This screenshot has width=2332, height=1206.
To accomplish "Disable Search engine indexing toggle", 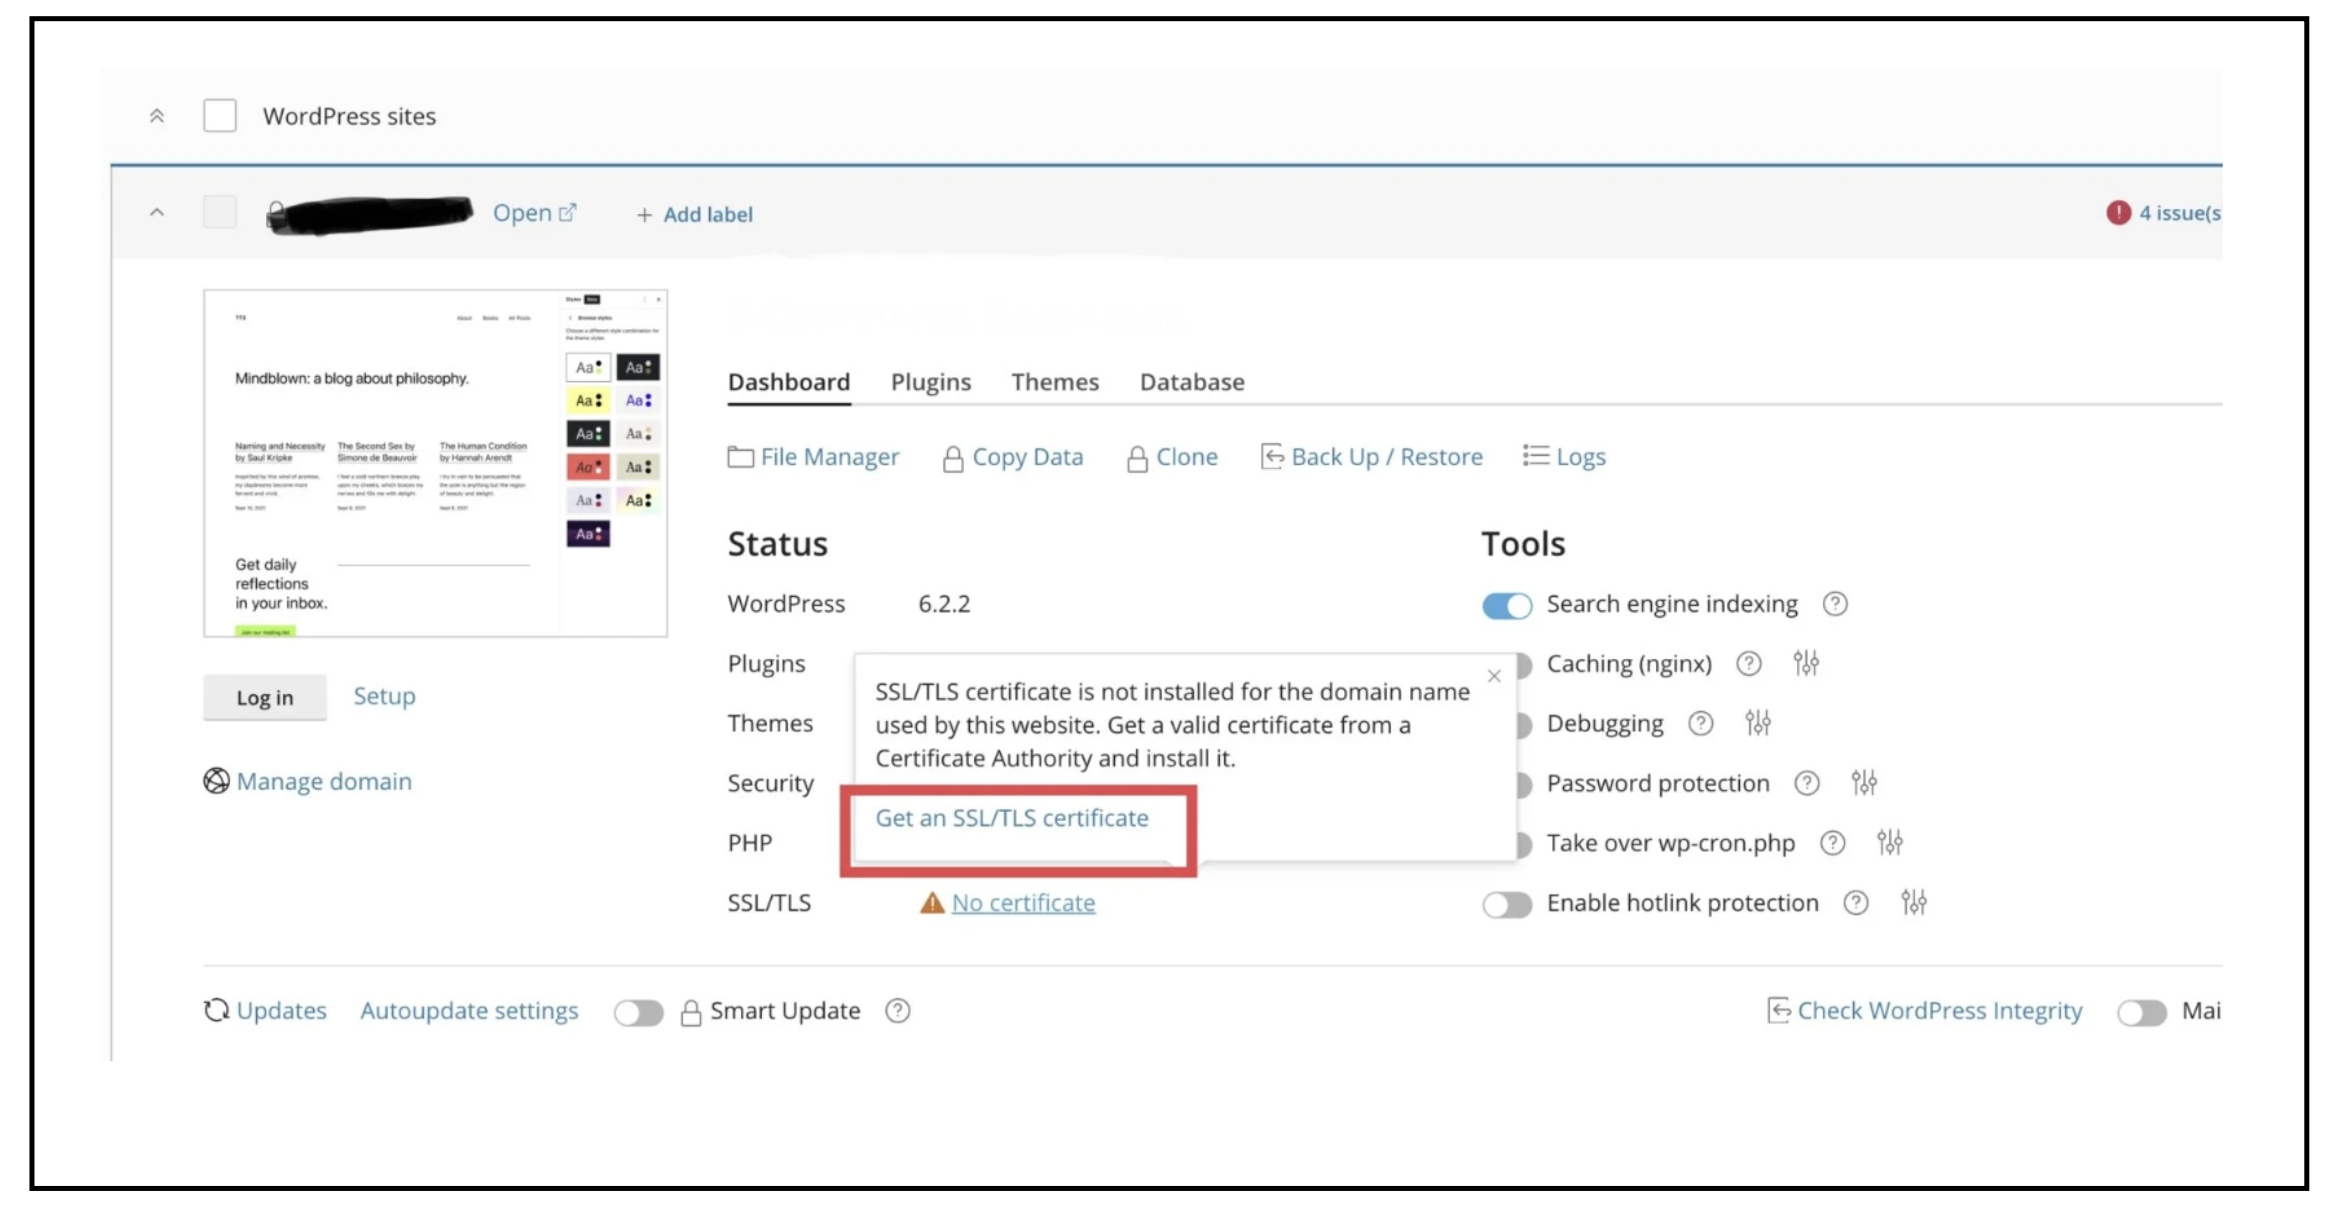I will 1506,605.
